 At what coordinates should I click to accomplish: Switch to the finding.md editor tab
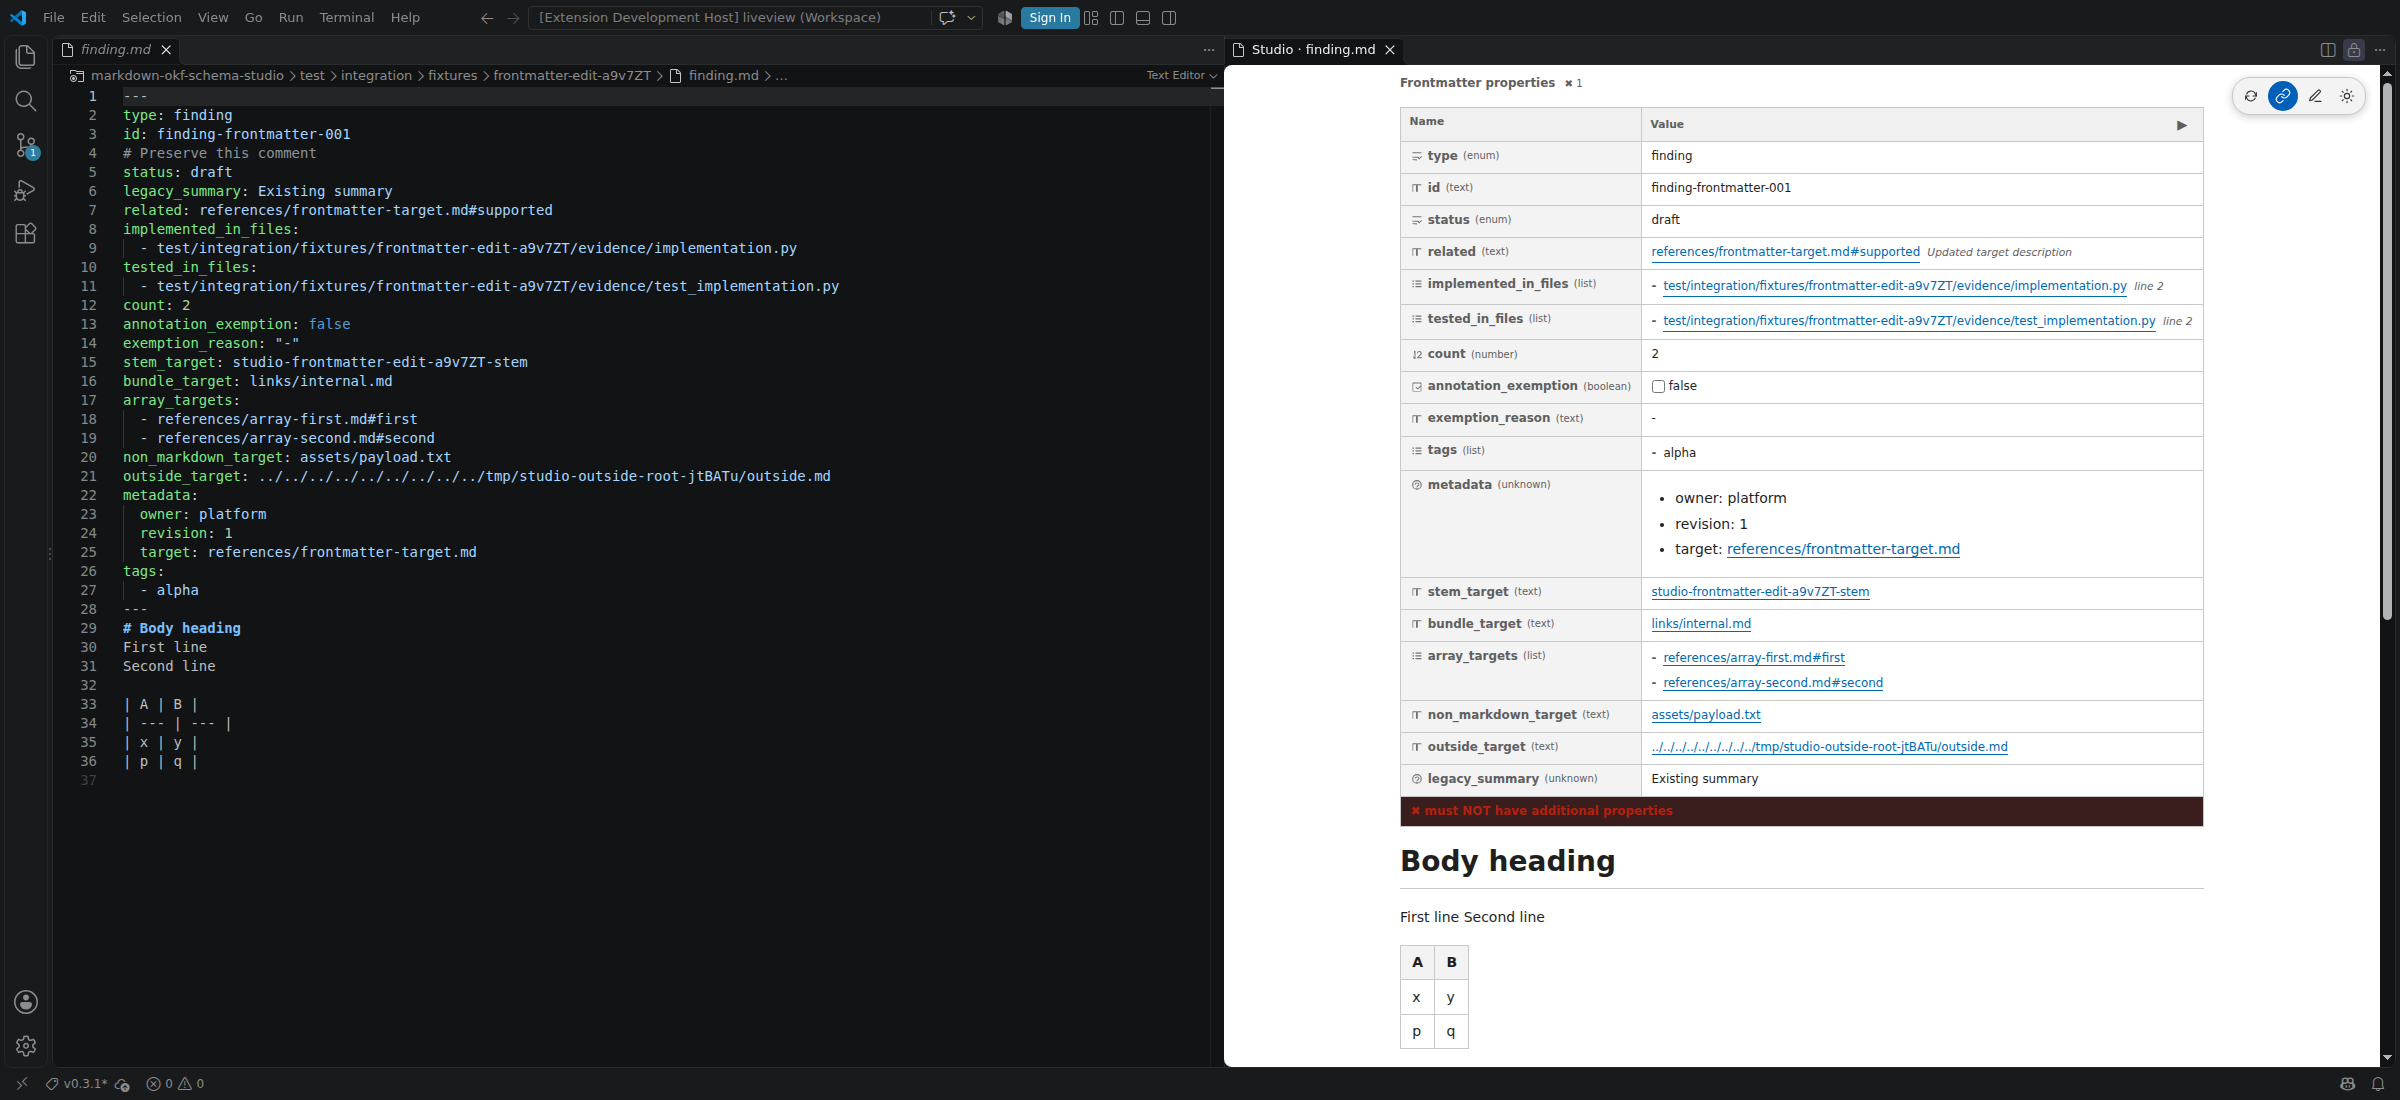coord(115,50)
